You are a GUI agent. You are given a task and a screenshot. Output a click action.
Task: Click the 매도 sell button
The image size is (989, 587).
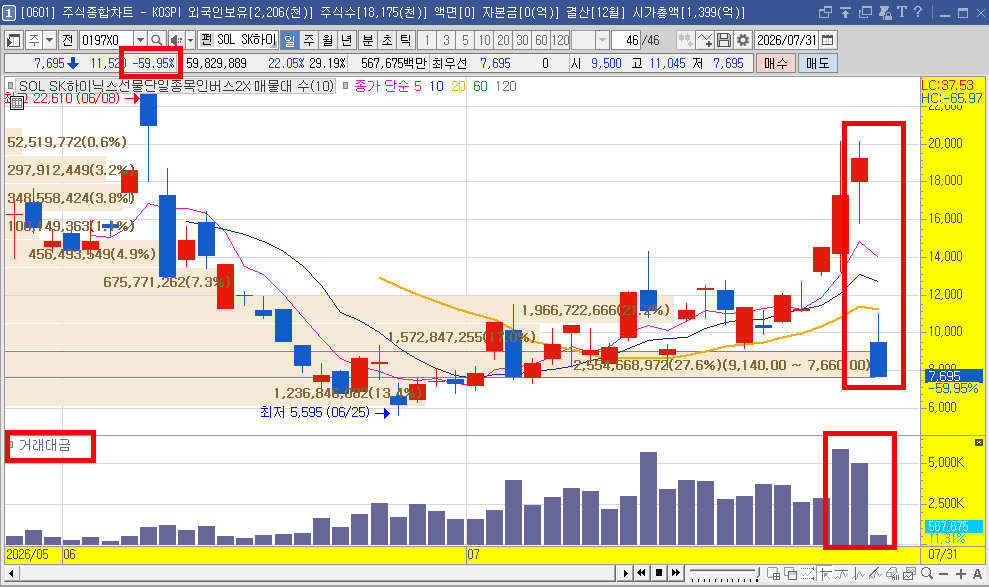coord(817,63)
